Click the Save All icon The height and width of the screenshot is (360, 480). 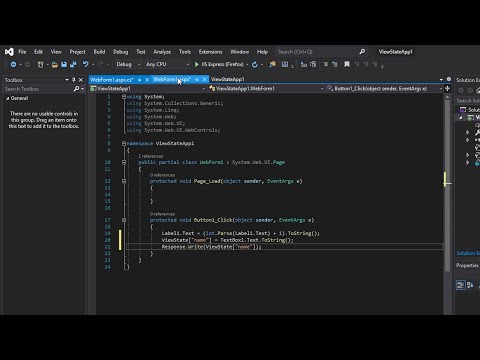pyautogui.click(x=73, y=64)
